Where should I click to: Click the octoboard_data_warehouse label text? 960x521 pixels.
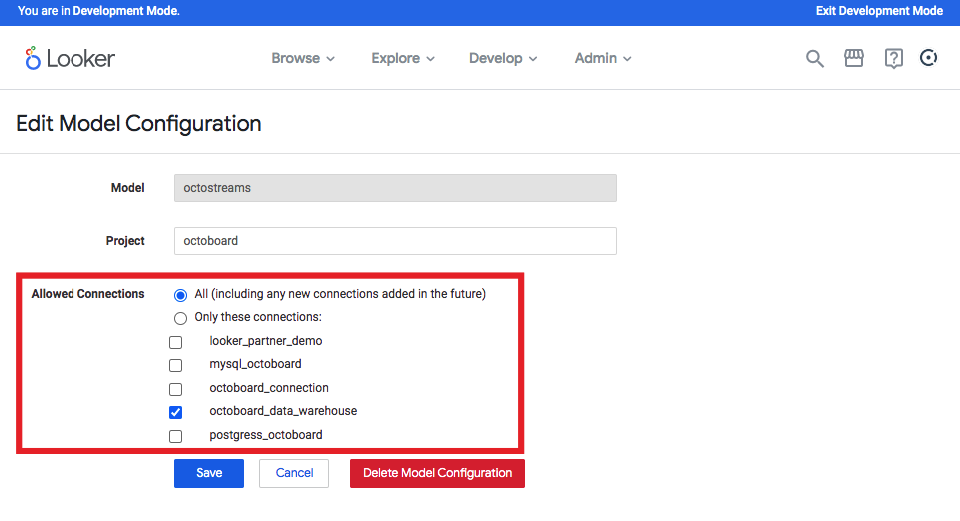(283, 411)
